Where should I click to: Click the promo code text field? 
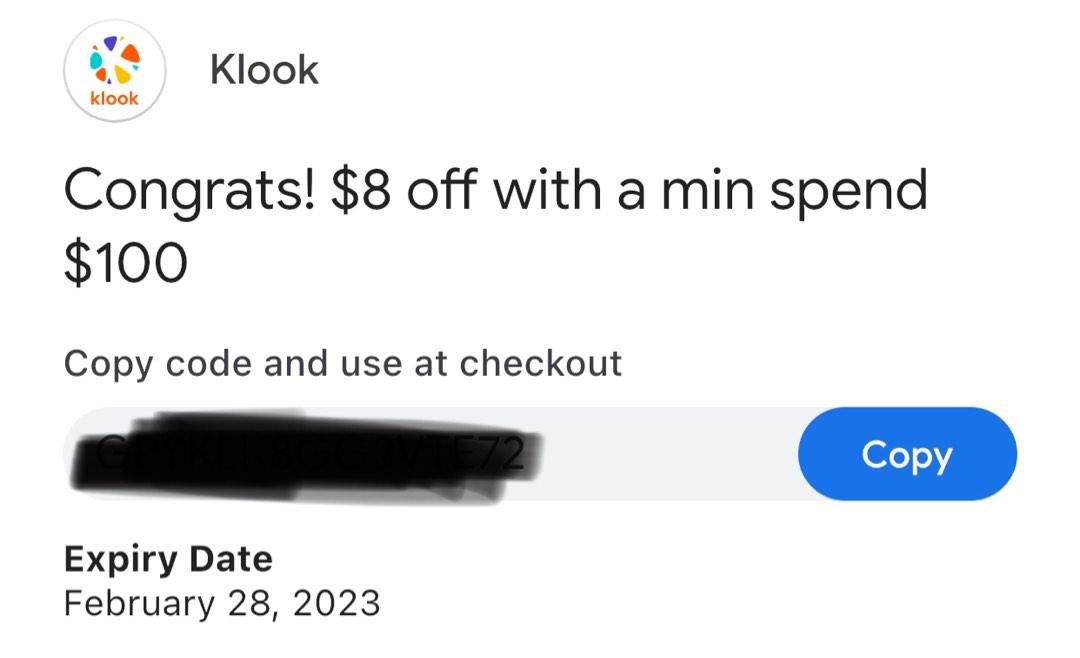[x=400, y=454]
